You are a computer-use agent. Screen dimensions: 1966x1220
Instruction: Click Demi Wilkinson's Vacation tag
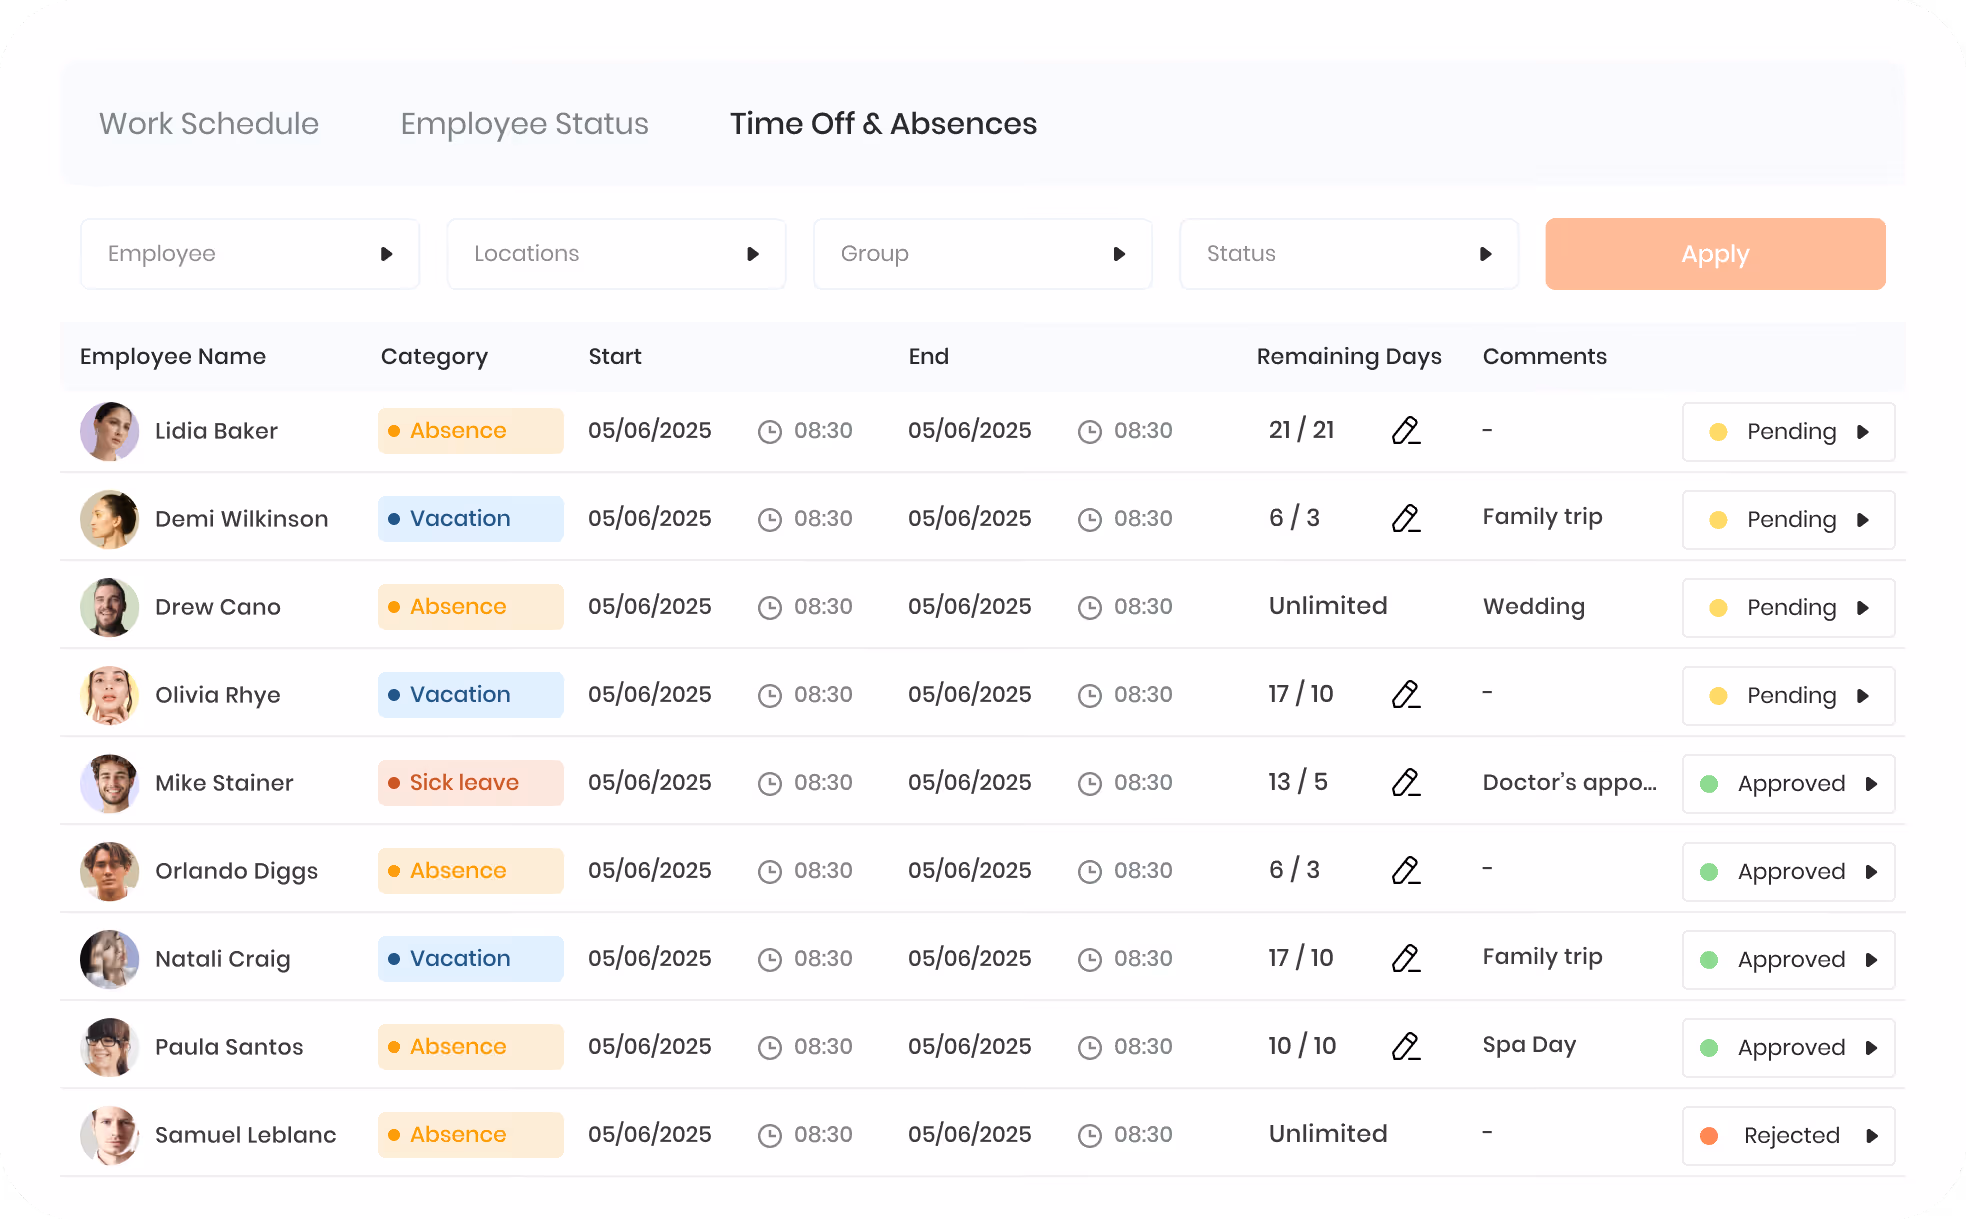pos(470,519)
